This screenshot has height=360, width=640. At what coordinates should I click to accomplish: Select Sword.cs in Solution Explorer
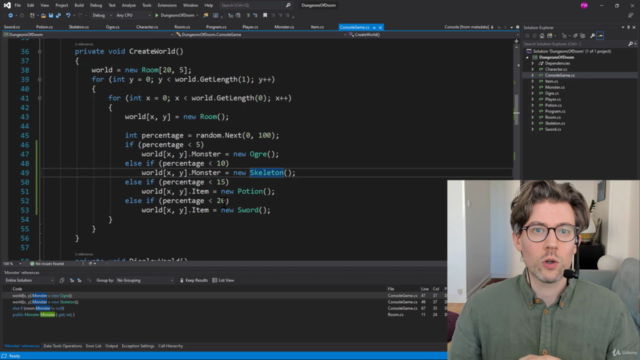pos(553,129)
